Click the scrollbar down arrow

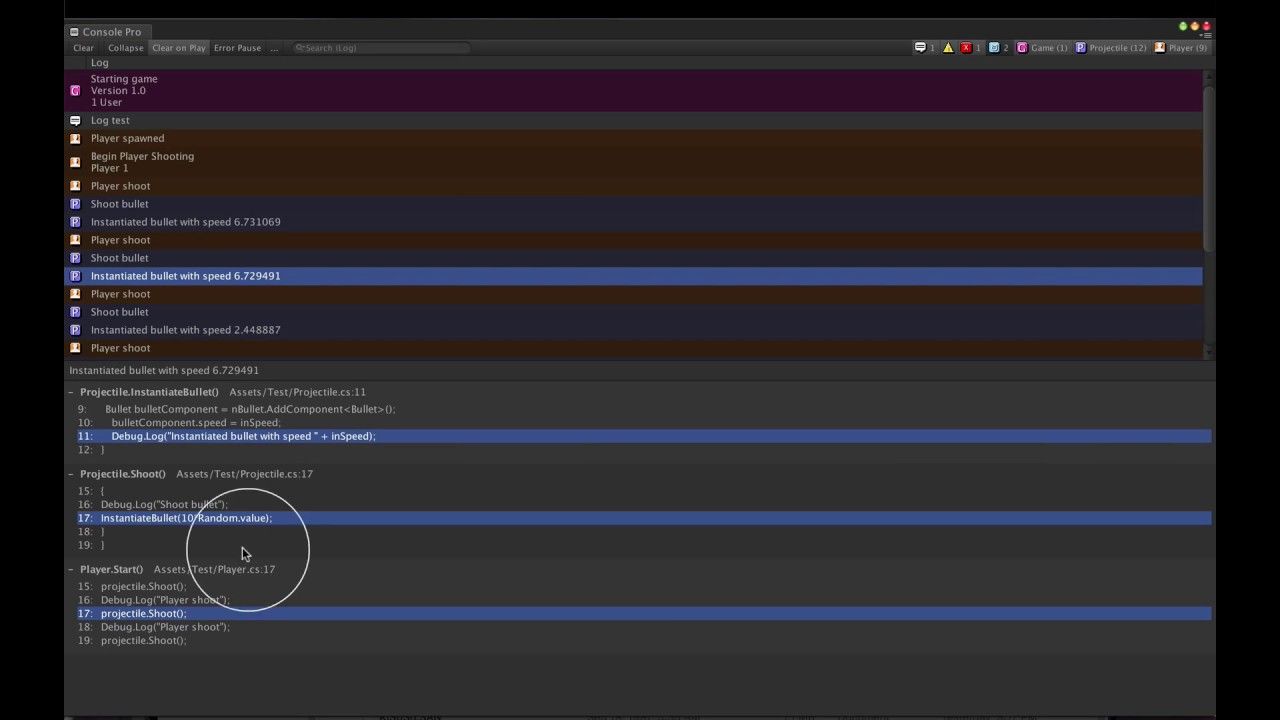[1209, 351]
